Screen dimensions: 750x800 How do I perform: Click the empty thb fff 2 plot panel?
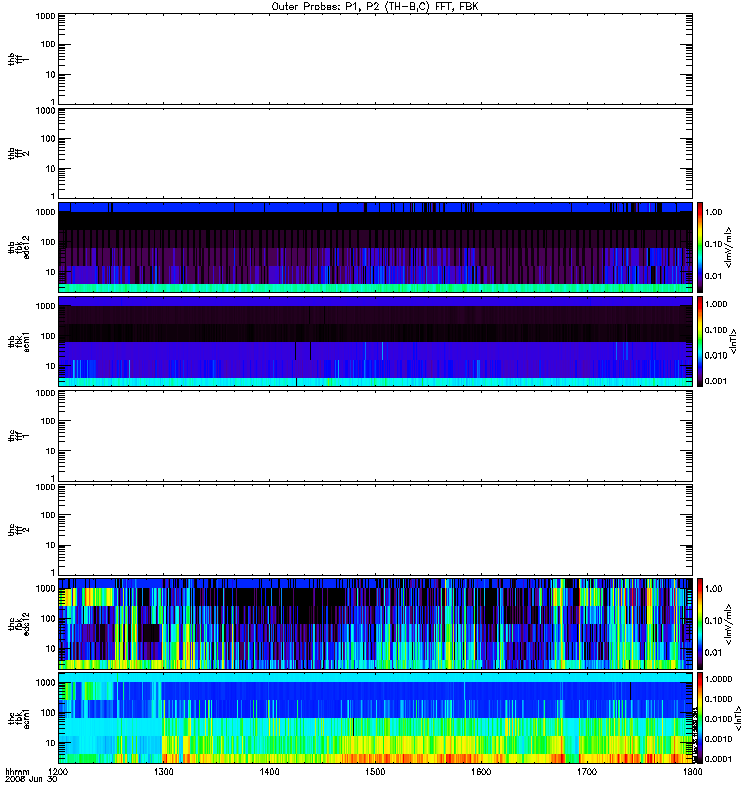376,153
